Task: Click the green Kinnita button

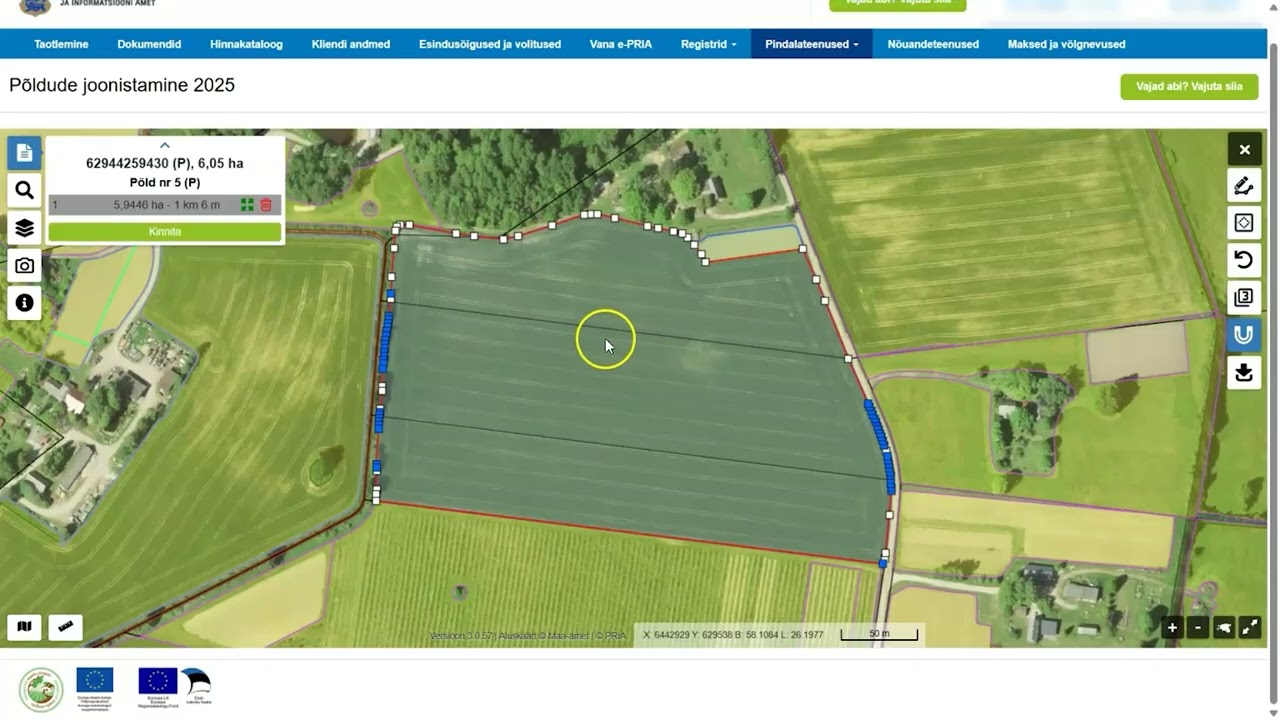Action: pos(165,231)
